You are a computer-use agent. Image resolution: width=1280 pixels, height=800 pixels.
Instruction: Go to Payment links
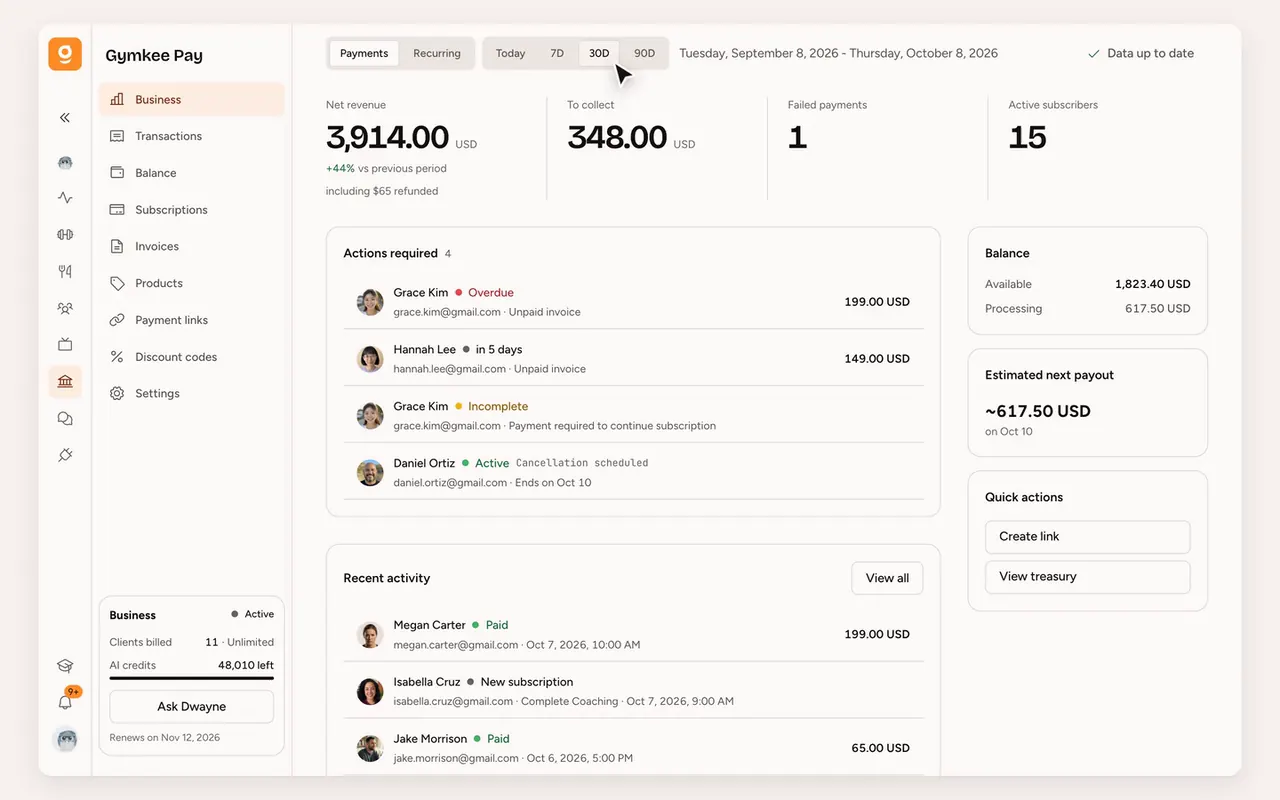tap(191, 320)
